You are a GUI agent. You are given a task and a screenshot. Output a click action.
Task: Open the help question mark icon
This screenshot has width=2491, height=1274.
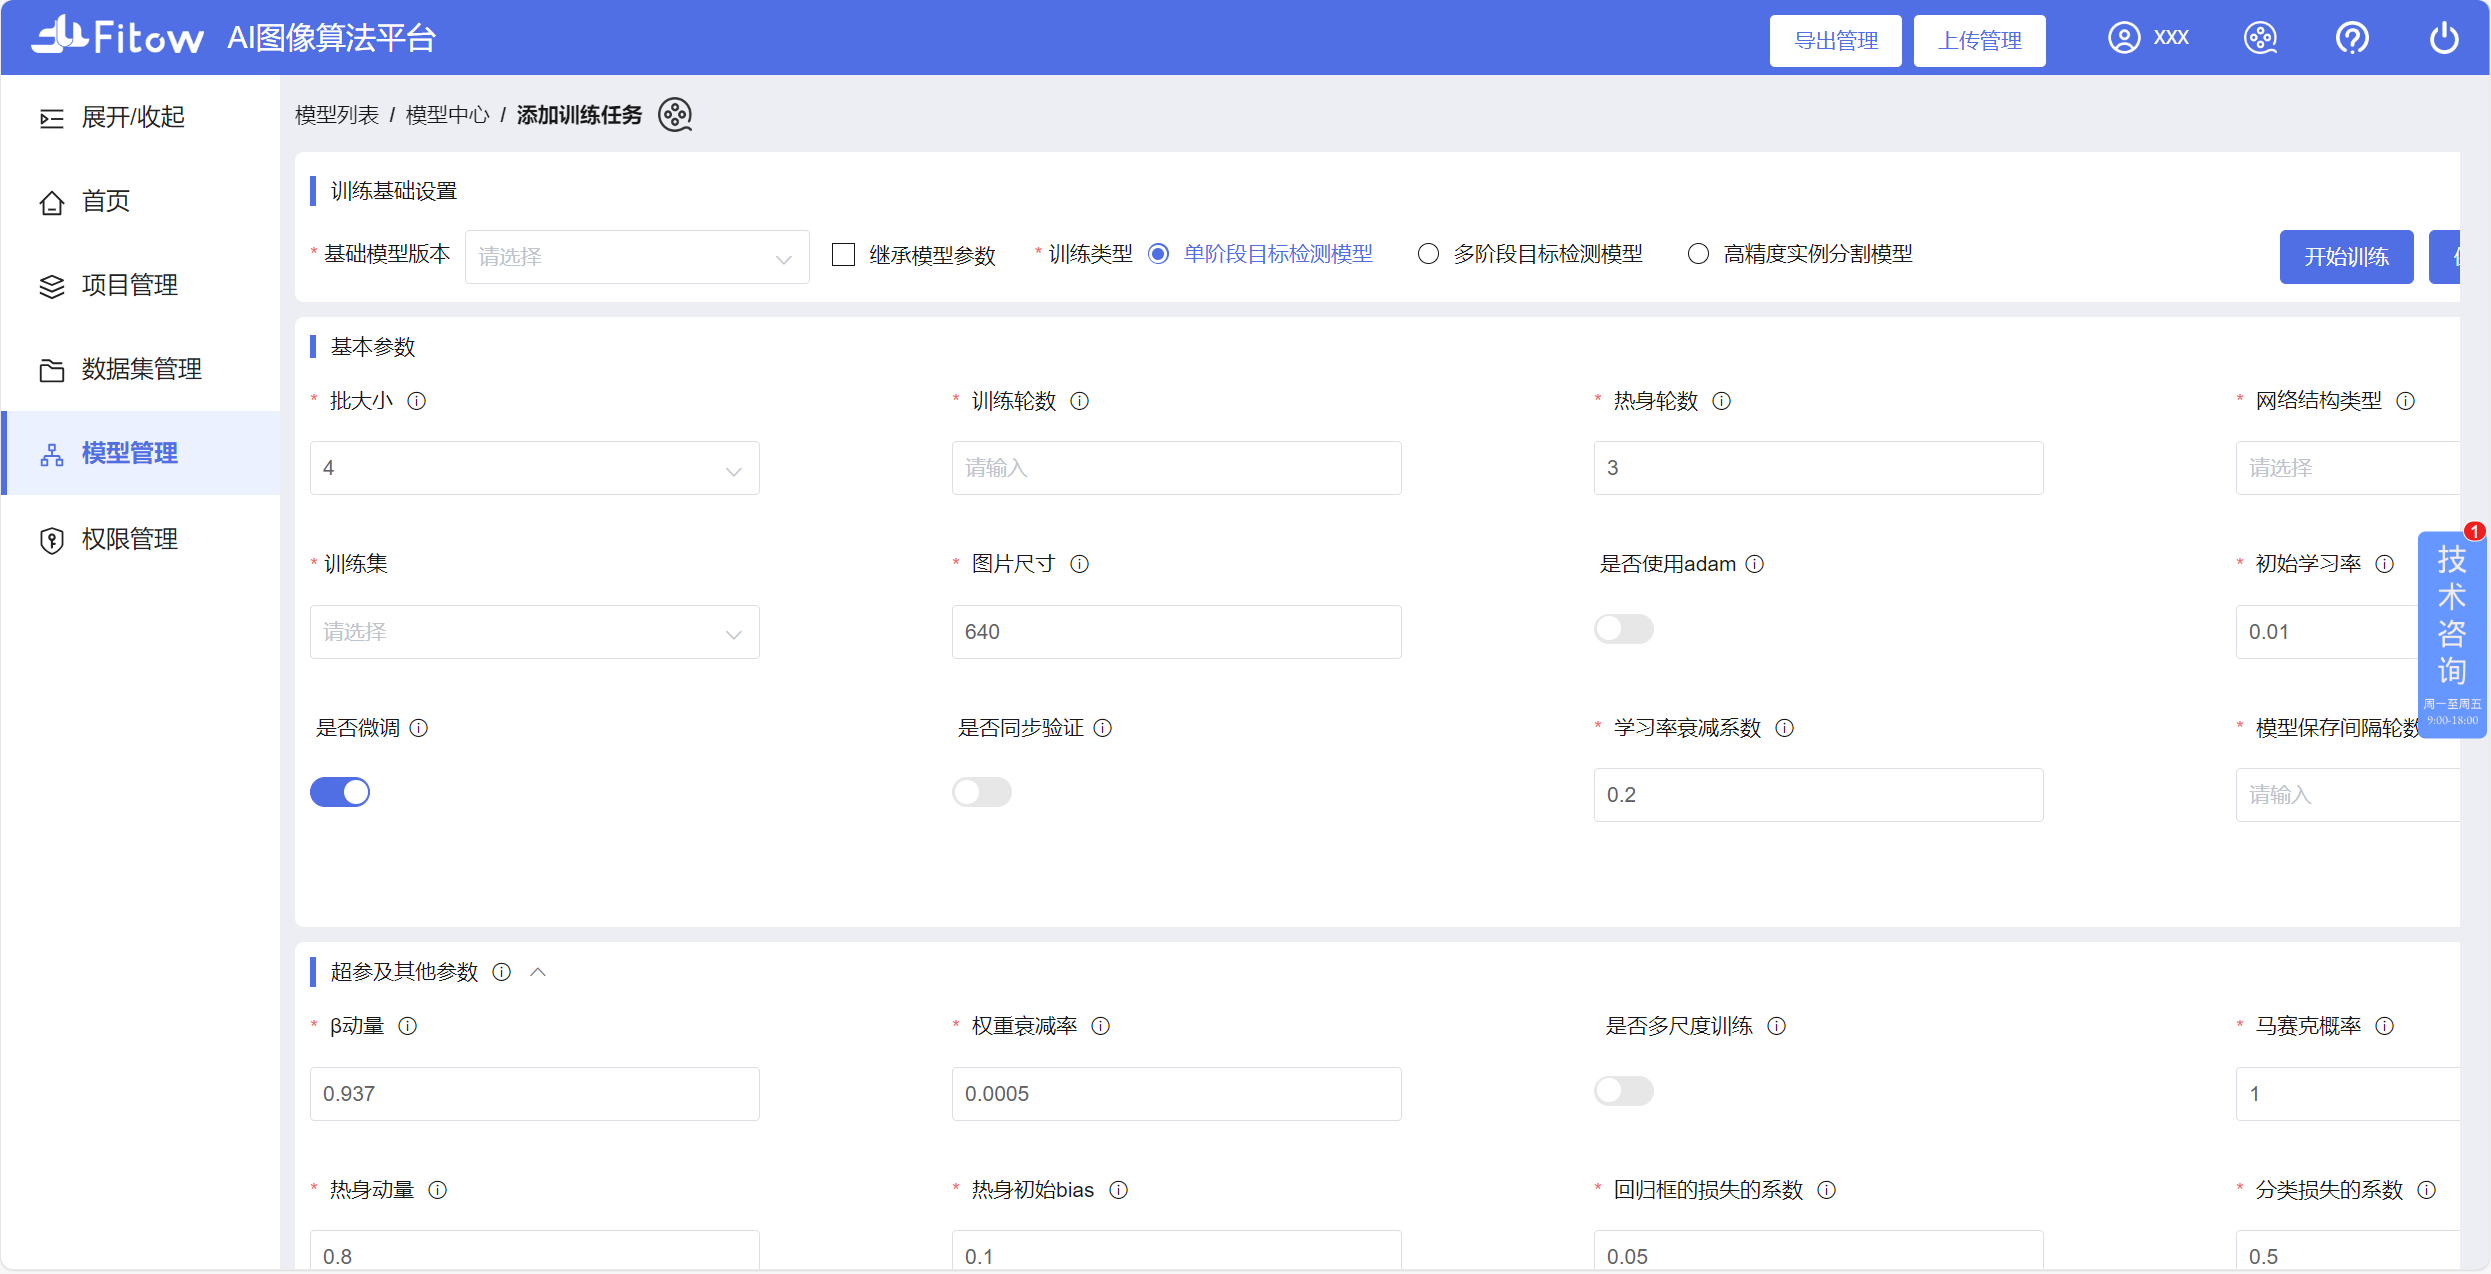tap(2352, 38)
